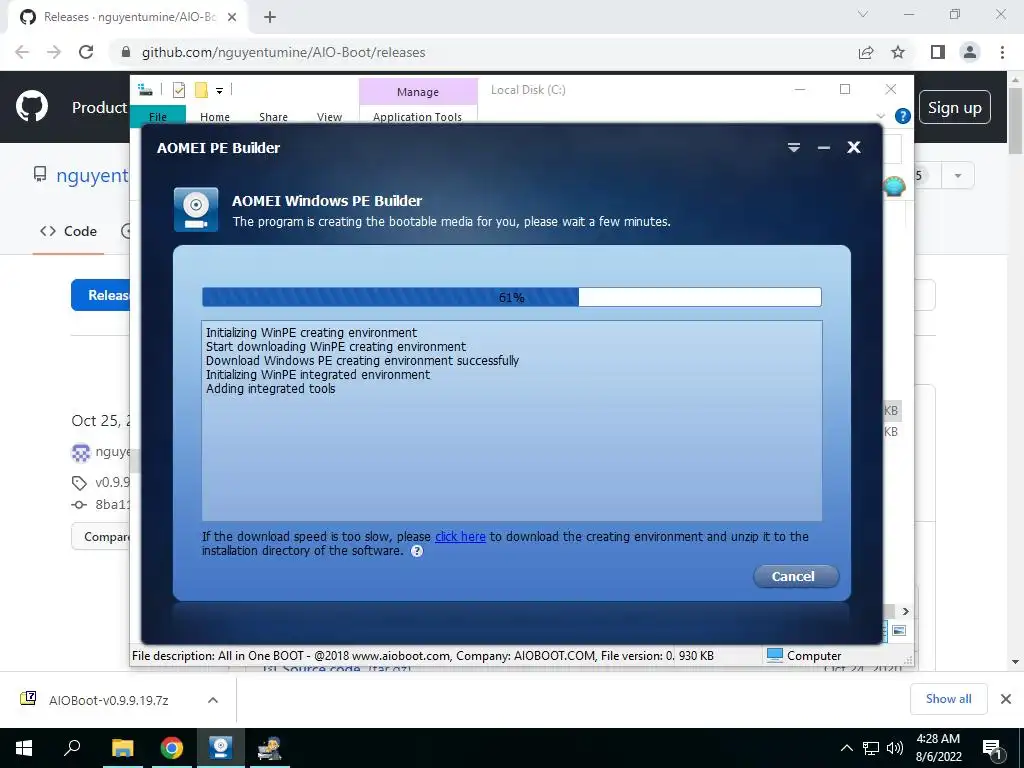The height and width of the screenshot is (768, 1024).
Task: Open the Customize Quick Access Toolbar dropdown
Action: coord(219,91)
